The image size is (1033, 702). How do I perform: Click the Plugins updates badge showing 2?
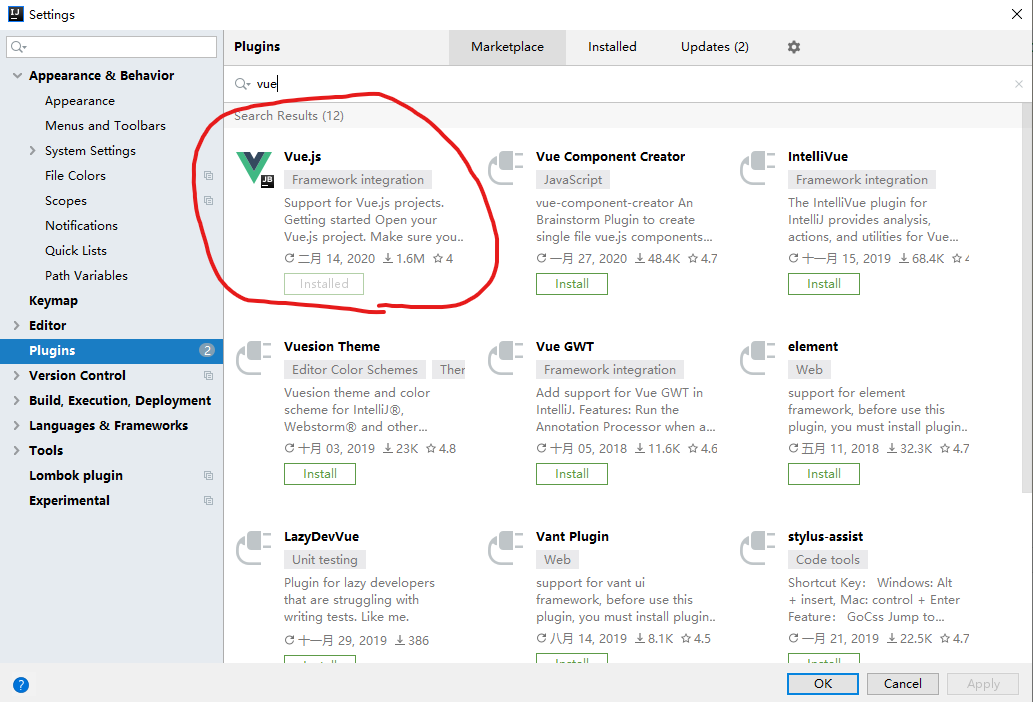click(x=207, y=350)
